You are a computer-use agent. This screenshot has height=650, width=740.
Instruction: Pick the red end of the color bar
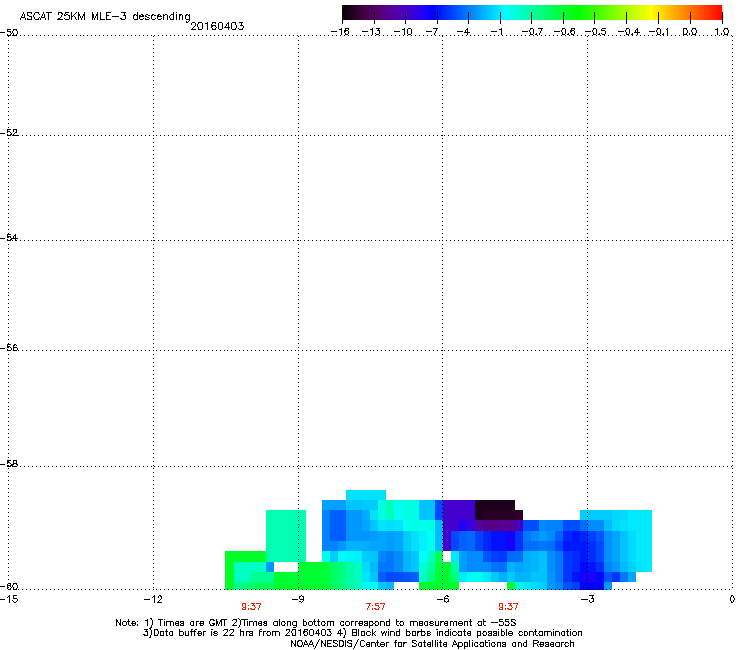tap(715, 13)
